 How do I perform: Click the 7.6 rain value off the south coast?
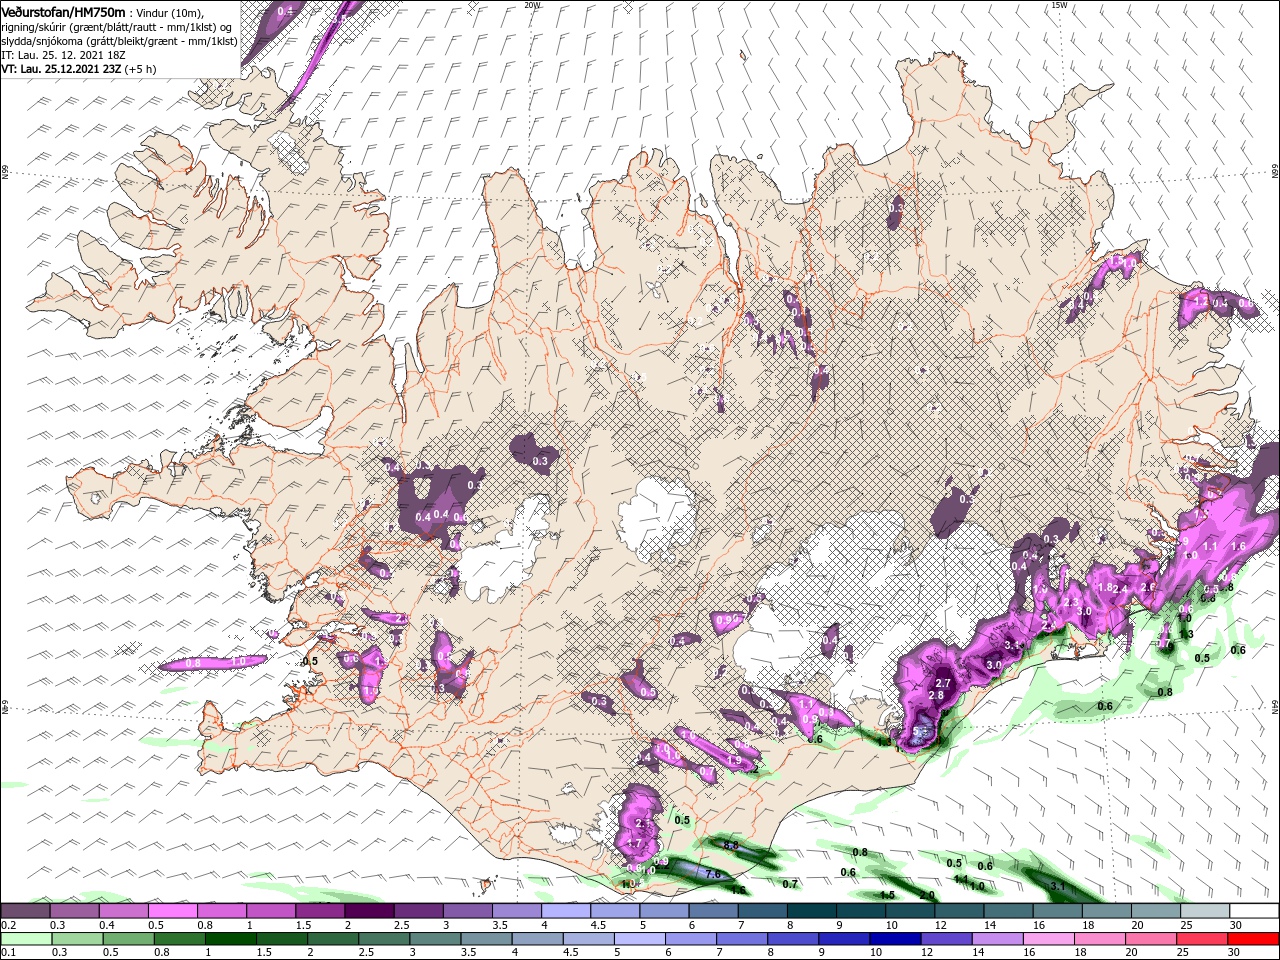pyautogui.click(x=712, y=874)
